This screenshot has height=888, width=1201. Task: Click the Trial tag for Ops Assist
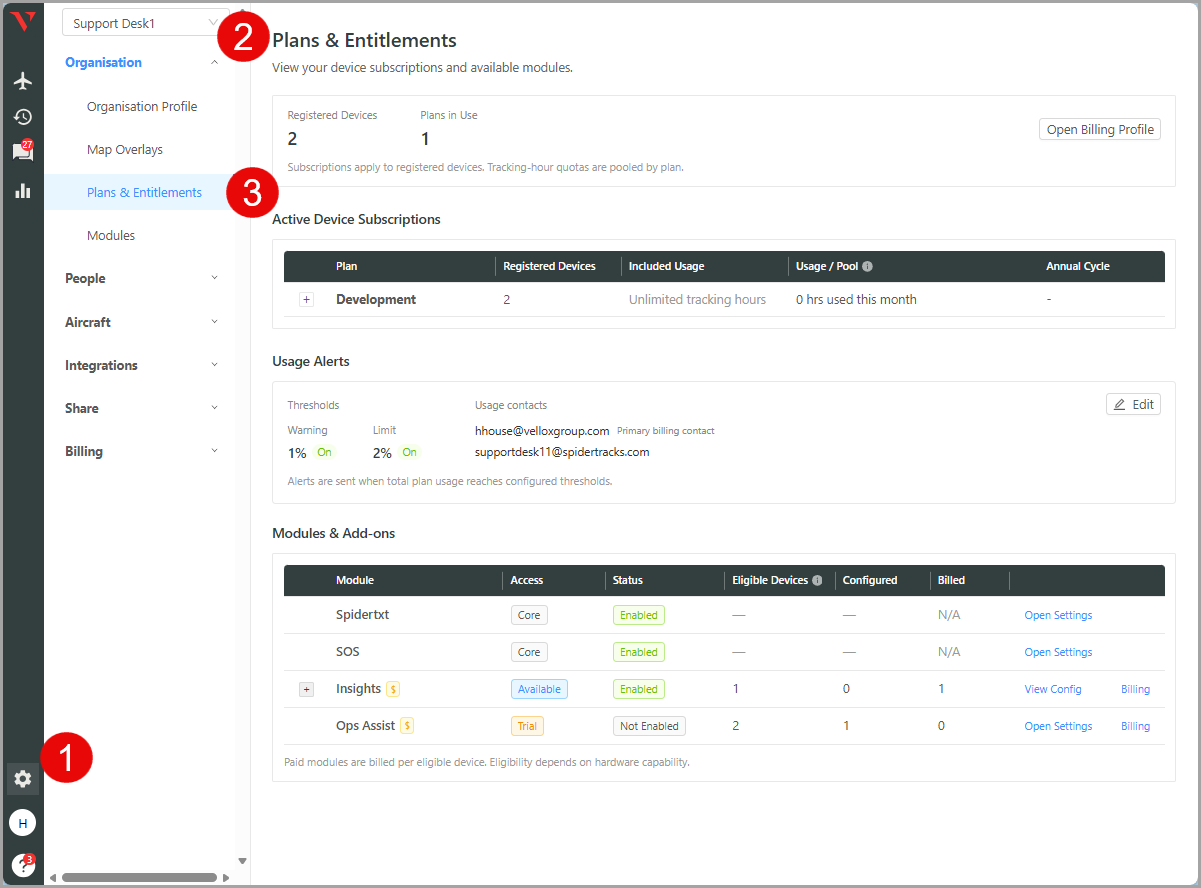click(x=527, y=726)
